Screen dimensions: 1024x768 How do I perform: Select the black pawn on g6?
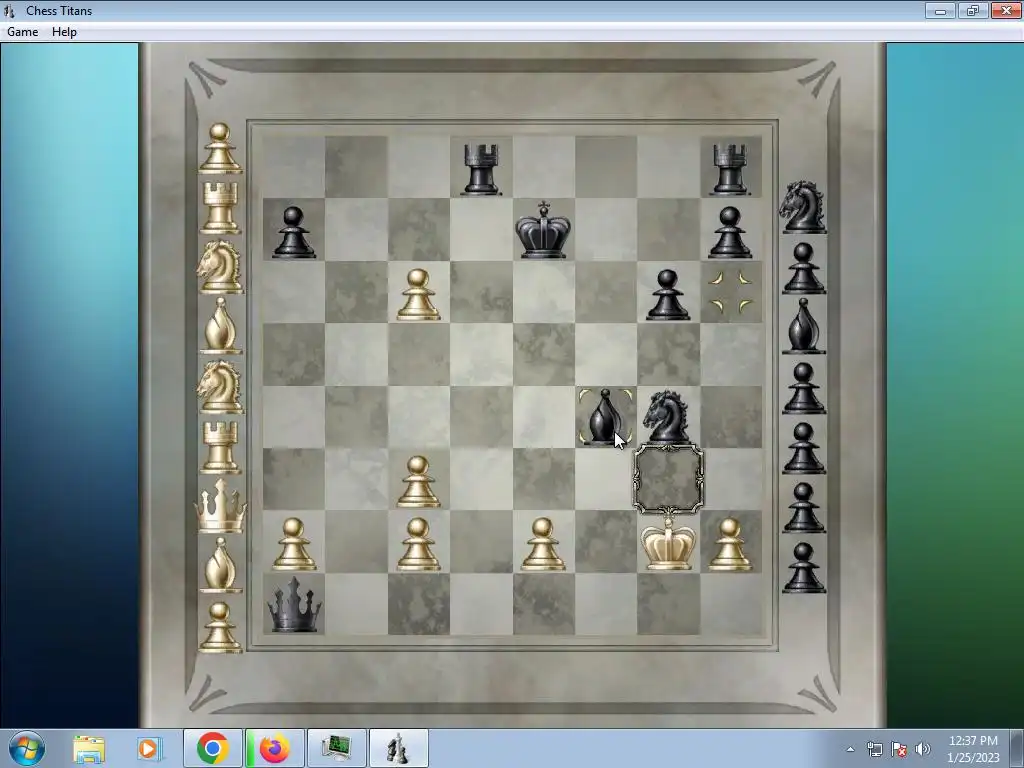667,295
